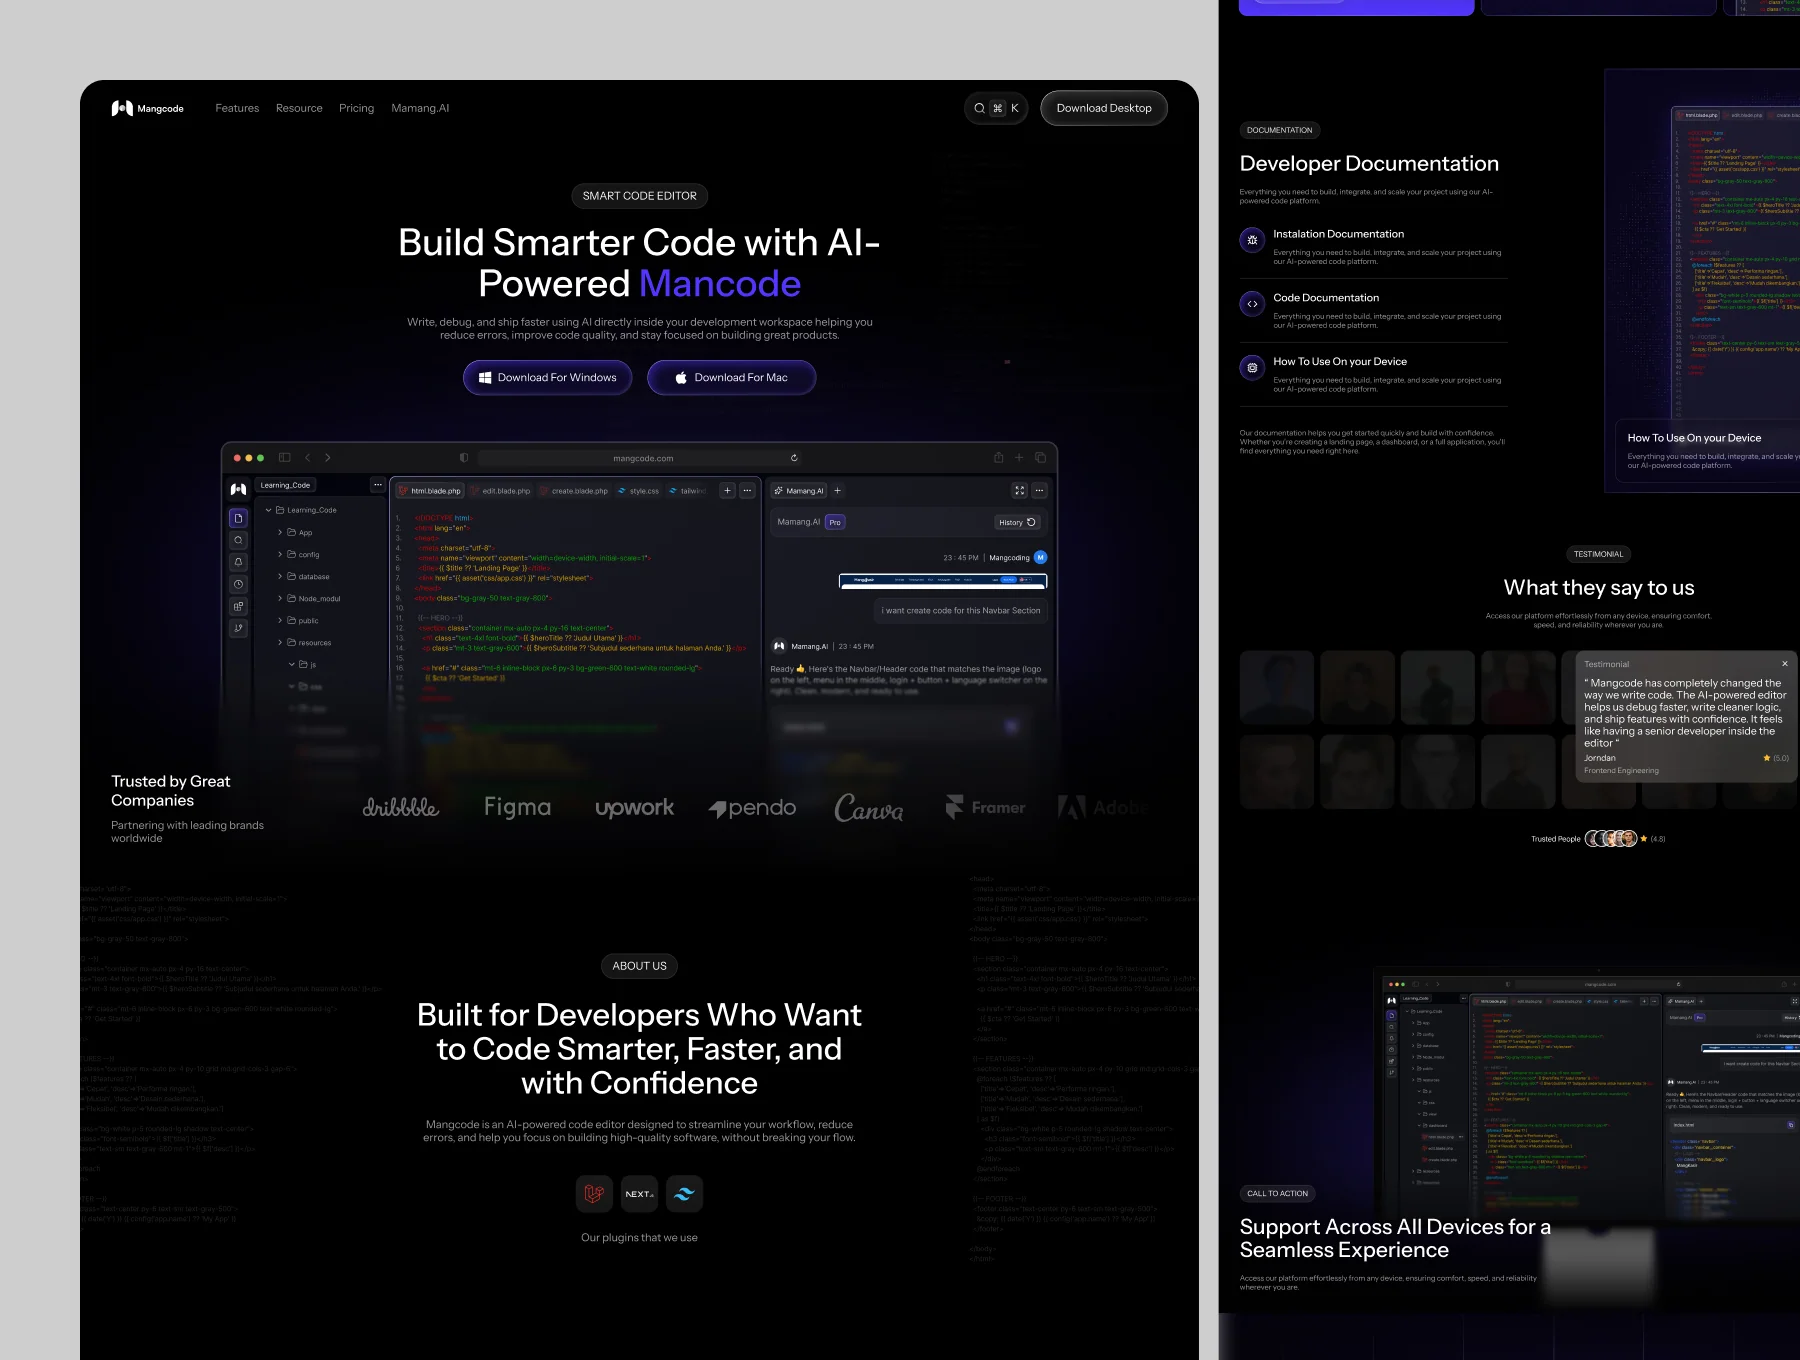Click Download For Mac
Screen dimensions: 1800x1360
731,377
